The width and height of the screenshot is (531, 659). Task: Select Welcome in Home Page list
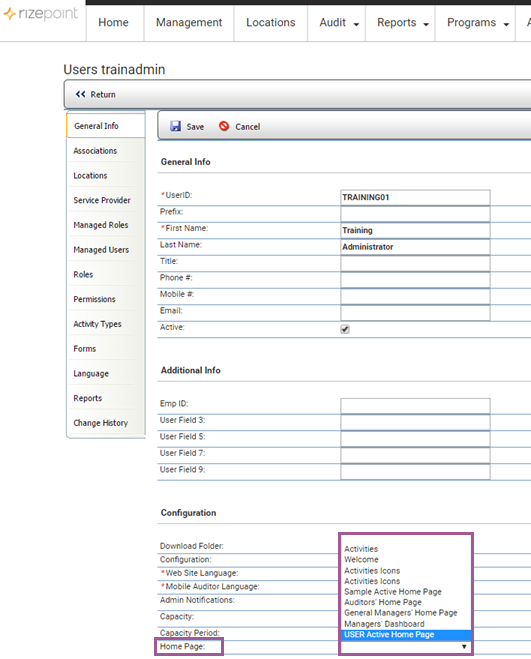click(361, 560)
